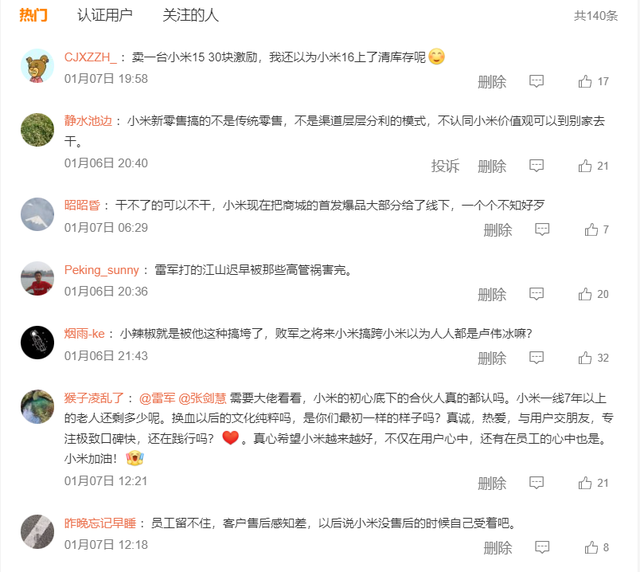The height and width of the screenshot is (572, 640).
Task: Switch to 认证用户 tab
Action: coord(105,16)
